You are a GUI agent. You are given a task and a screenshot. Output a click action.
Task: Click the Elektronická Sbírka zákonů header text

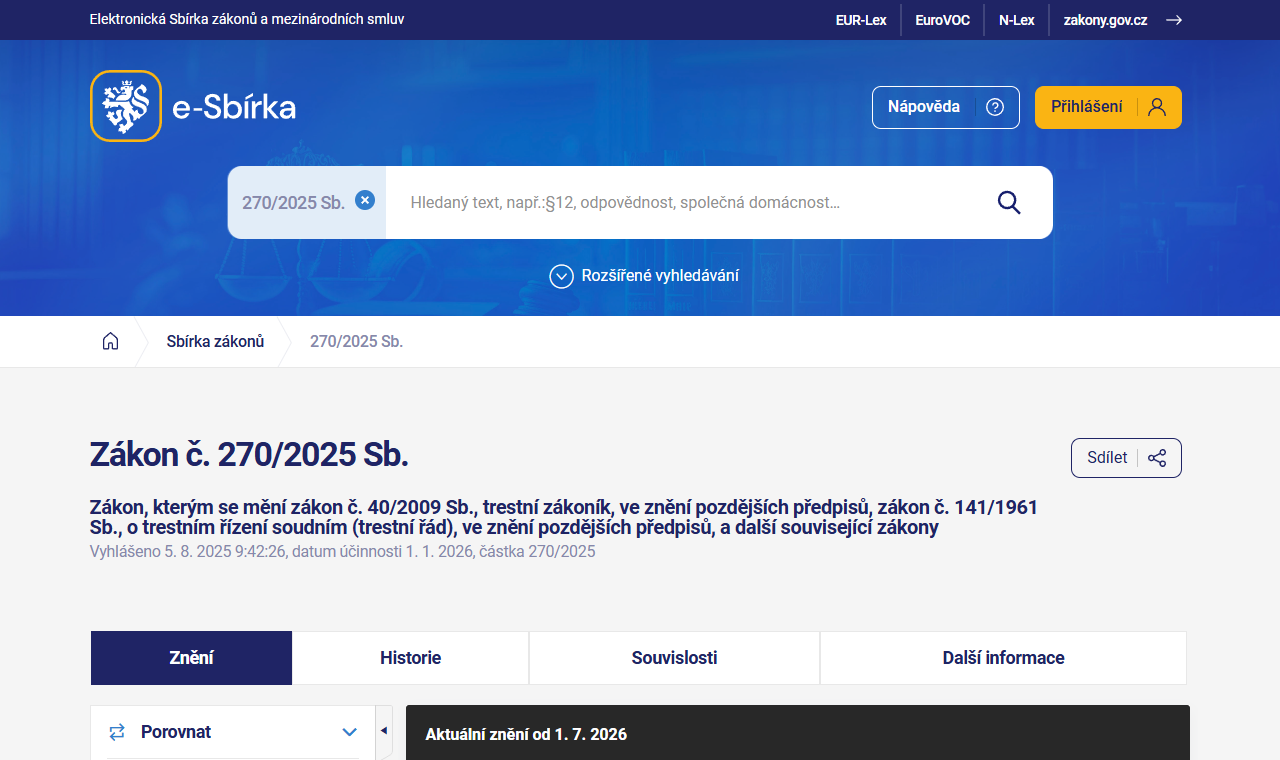(247, 19)
